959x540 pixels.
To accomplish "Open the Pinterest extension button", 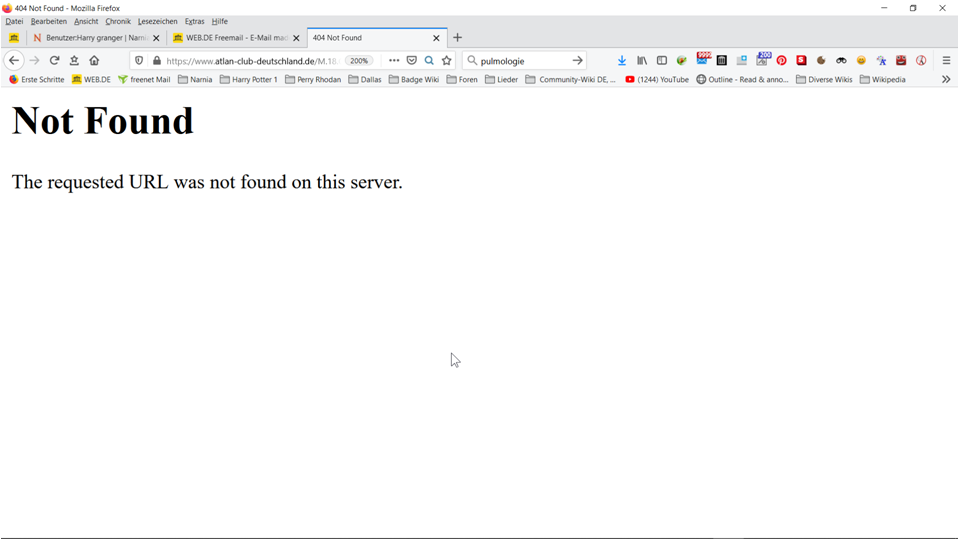I will pyautogui.click(x=782, y=61).
